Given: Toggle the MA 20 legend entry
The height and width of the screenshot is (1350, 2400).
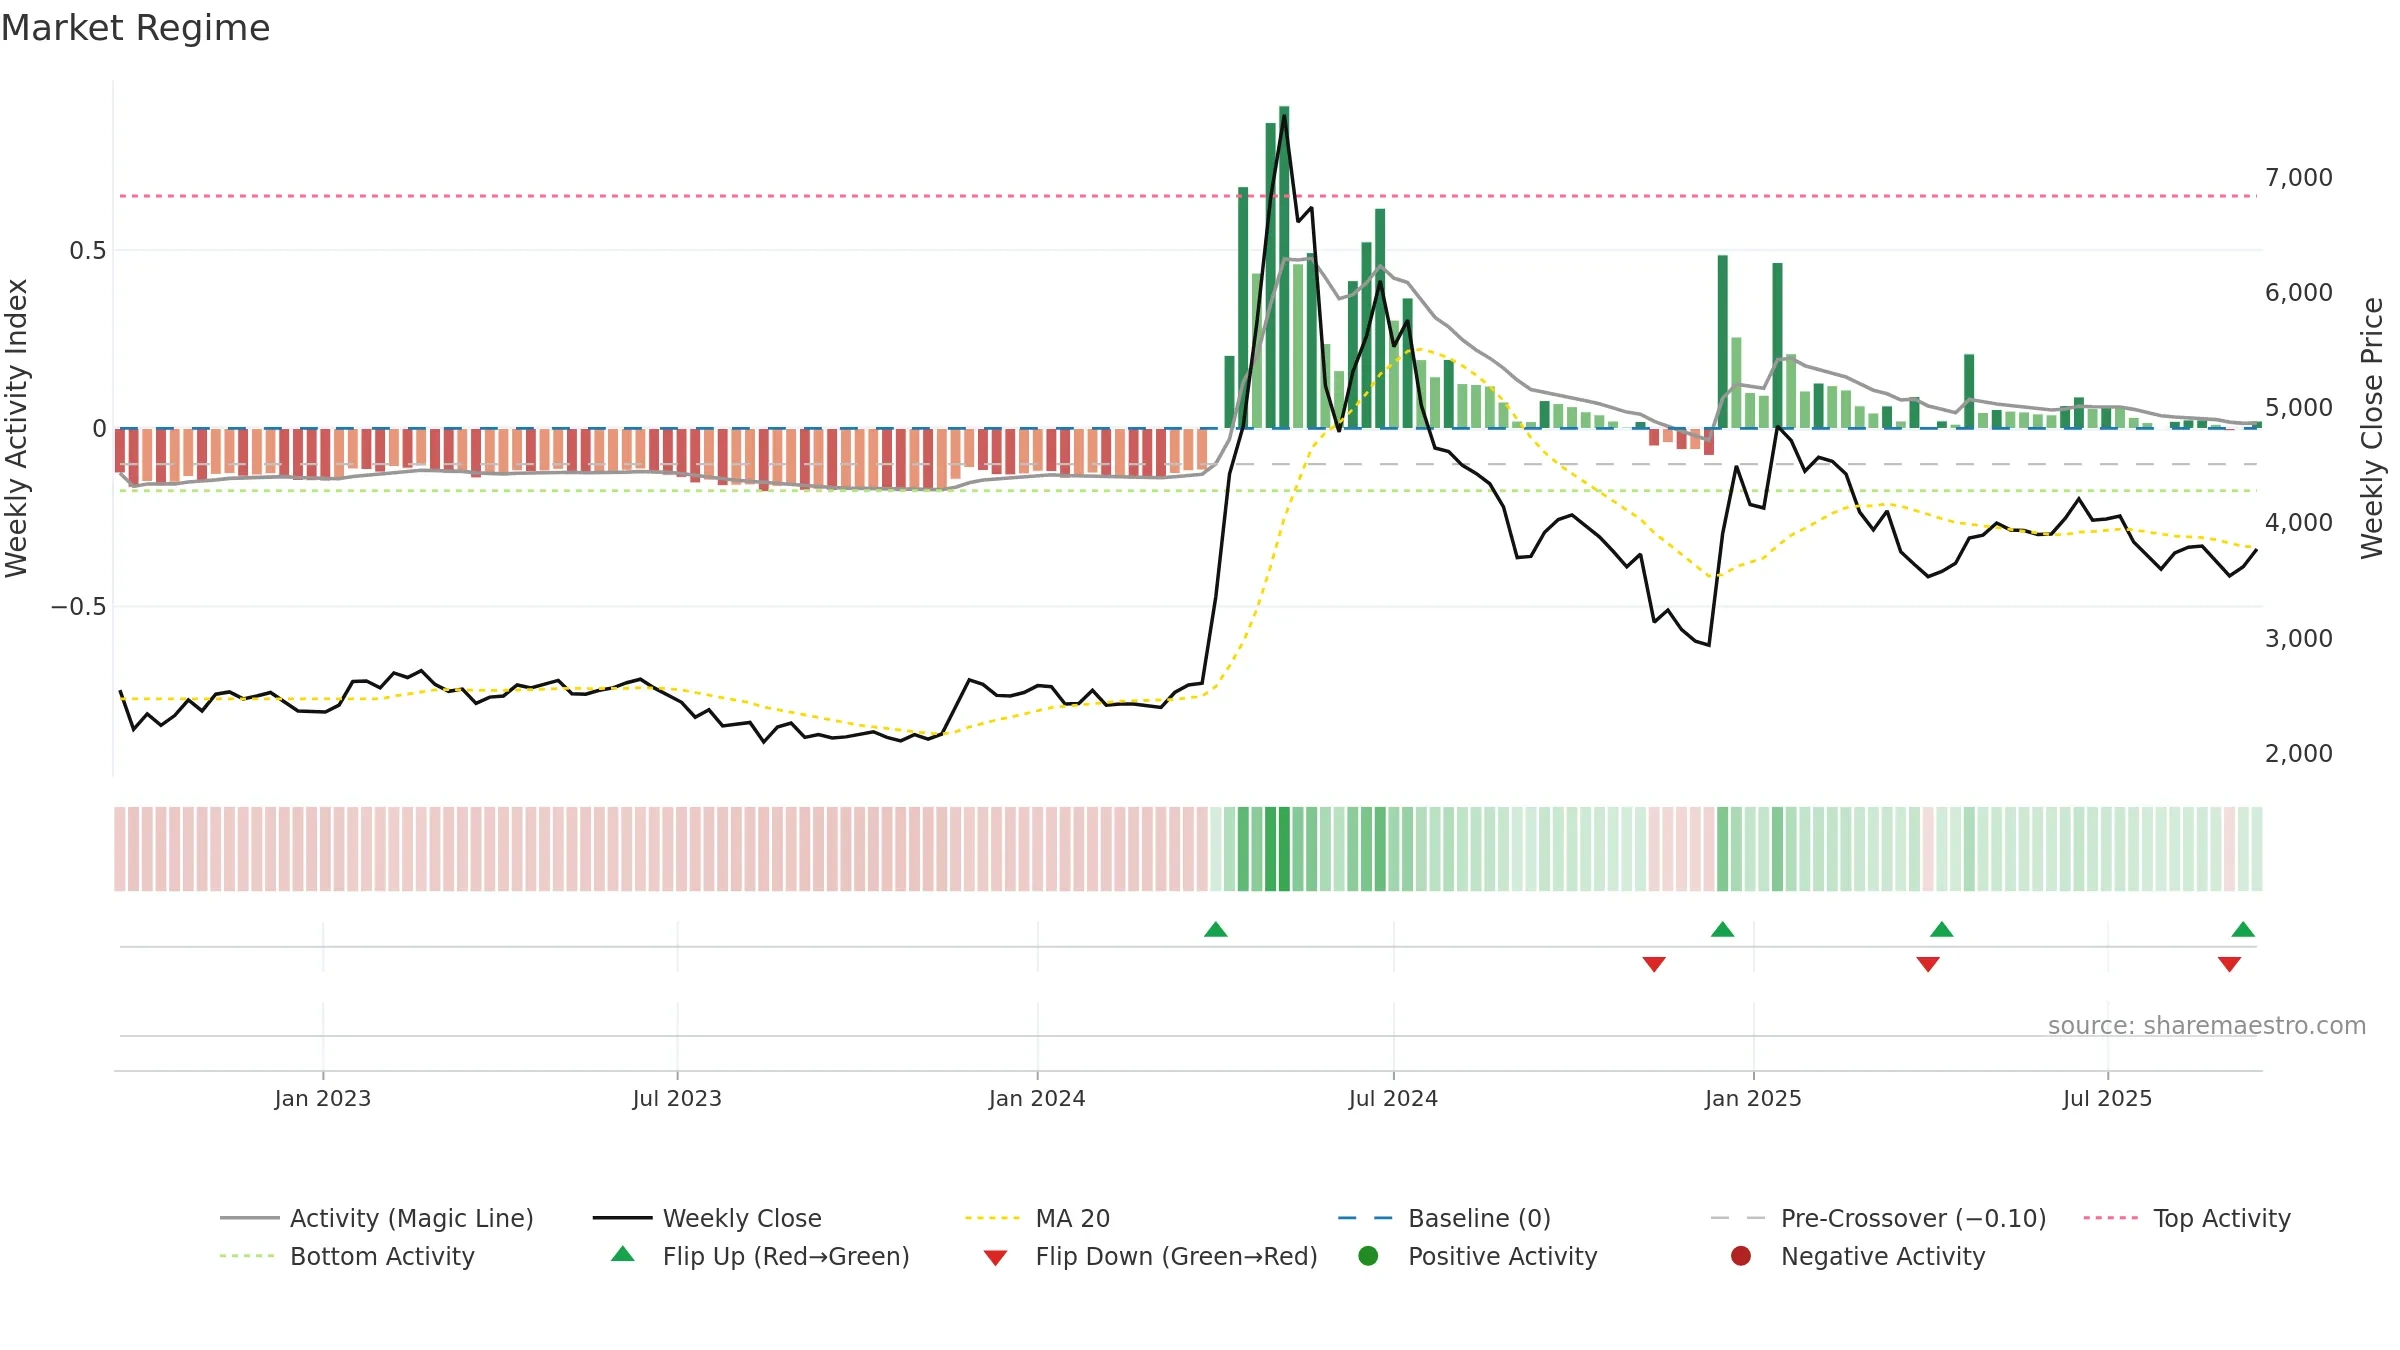Looking at the screenshot, I should pos(1037,1218).
